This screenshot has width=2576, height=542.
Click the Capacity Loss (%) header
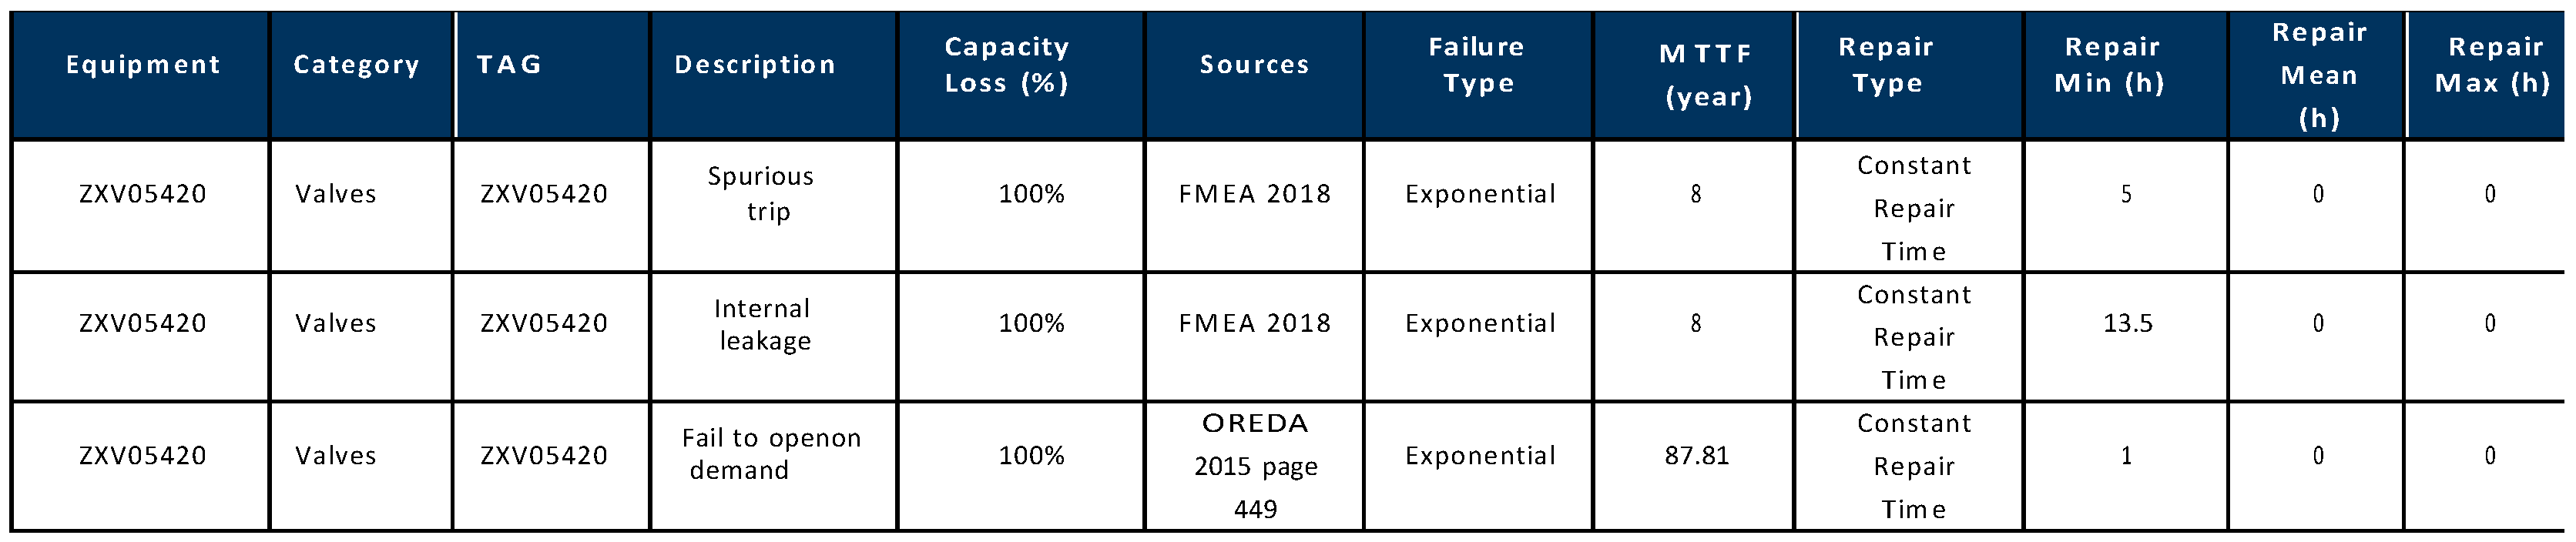[x=1007, y=65]
